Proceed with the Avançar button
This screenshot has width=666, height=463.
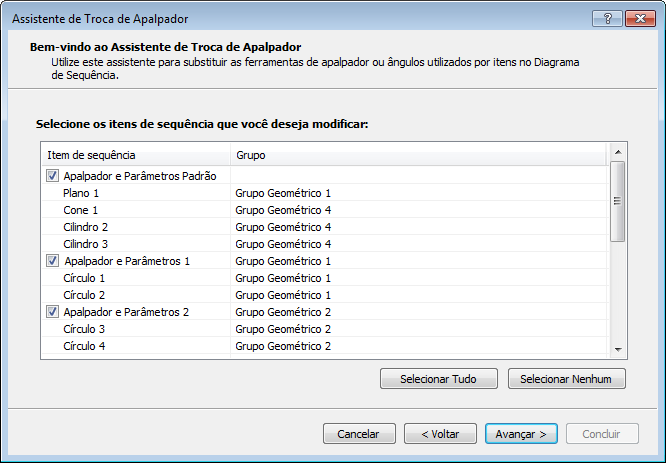click(521, 434)
